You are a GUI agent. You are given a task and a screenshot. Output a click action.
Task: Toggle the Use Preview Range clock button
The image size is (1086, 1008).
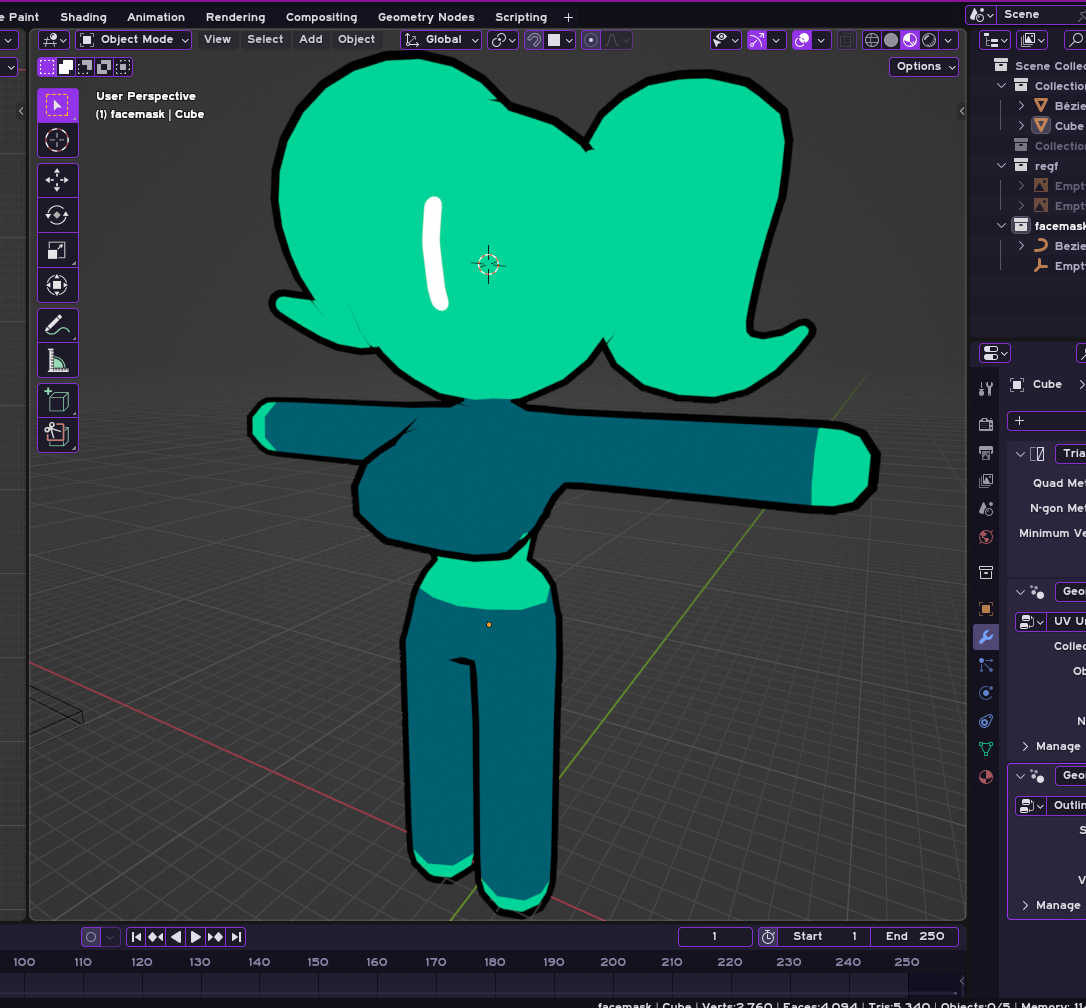(768, 937)
